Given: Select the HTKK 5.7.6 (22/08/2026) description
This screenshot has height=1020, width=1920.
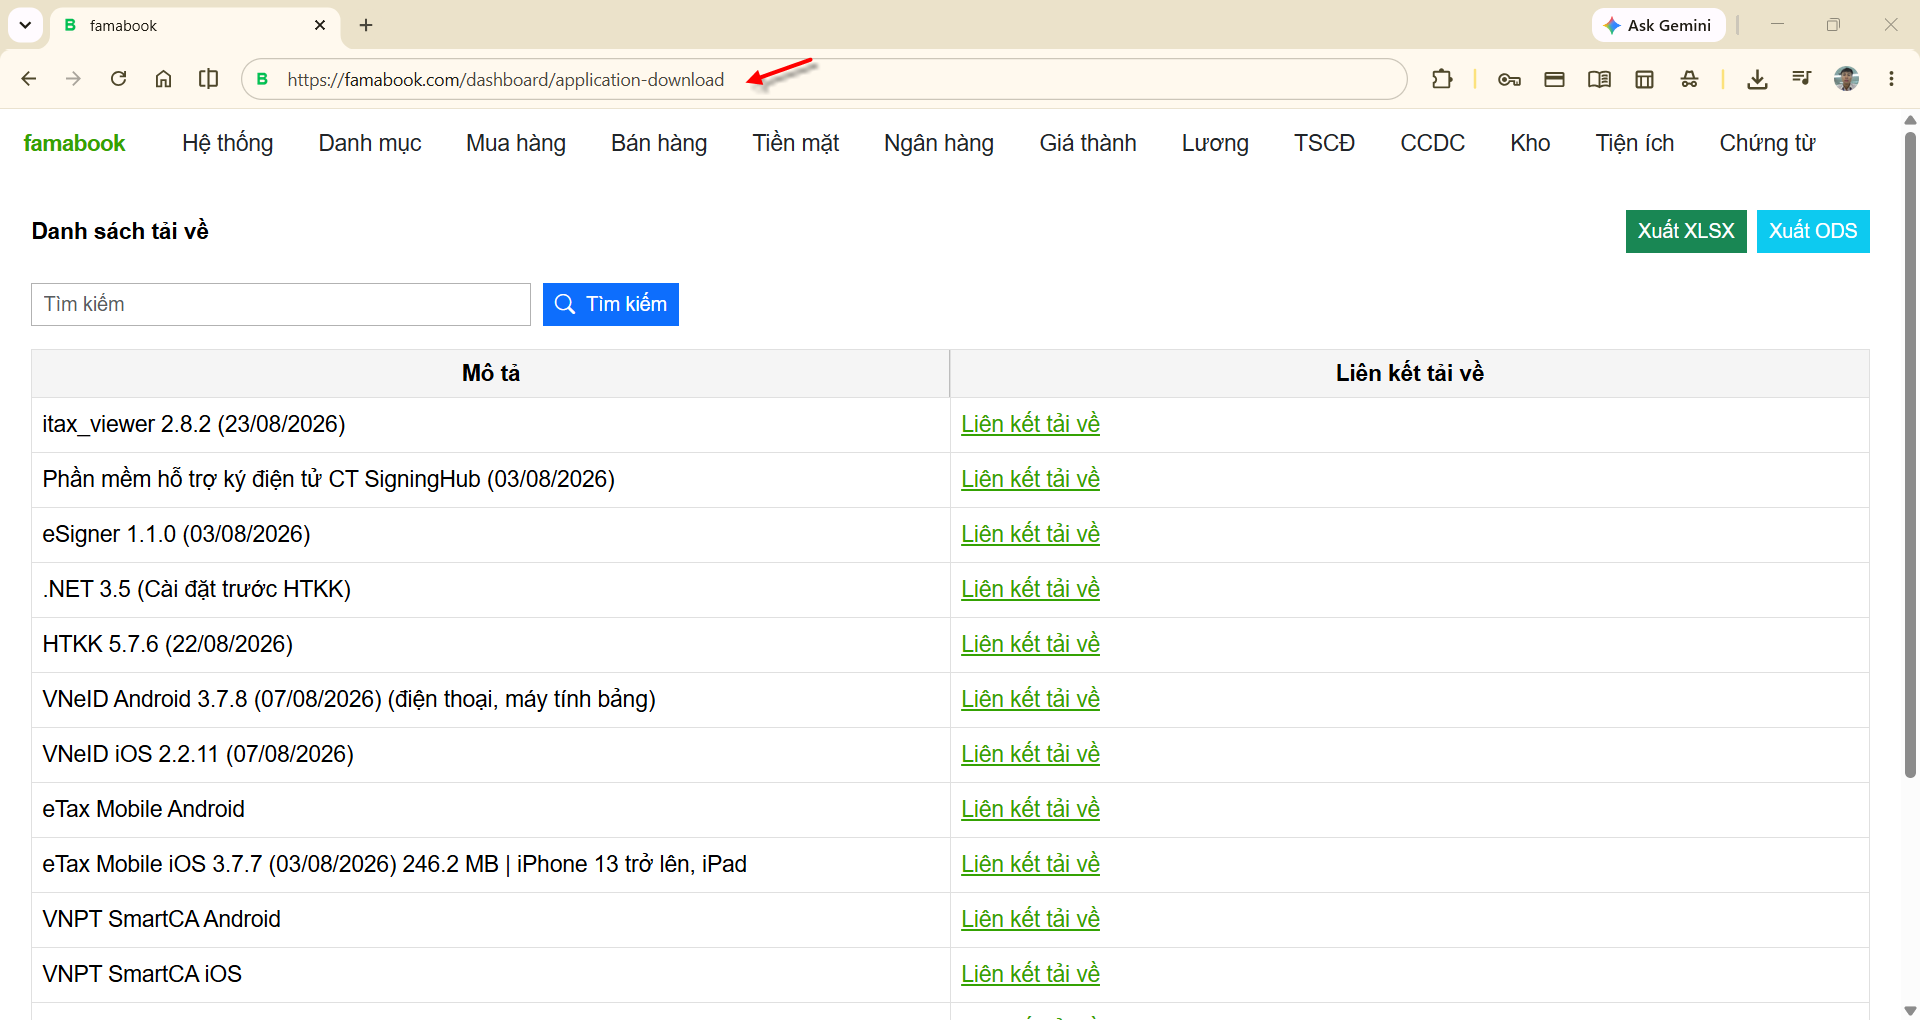Looking at the screenshot, I should click(168, 644).
